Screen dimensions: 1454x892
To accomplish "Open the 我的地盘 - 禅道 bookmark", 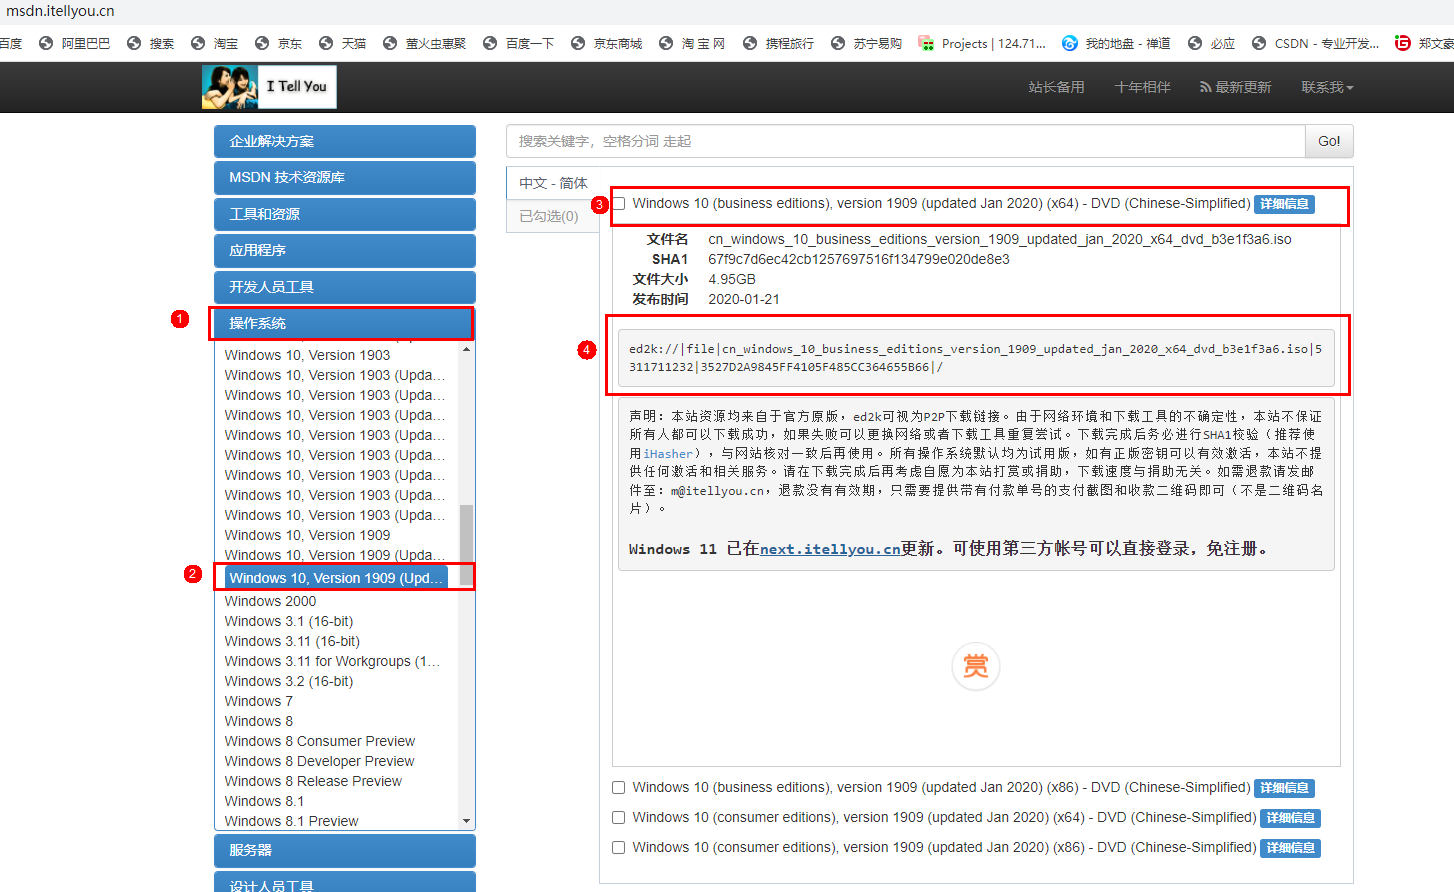I will (1117, 43).
